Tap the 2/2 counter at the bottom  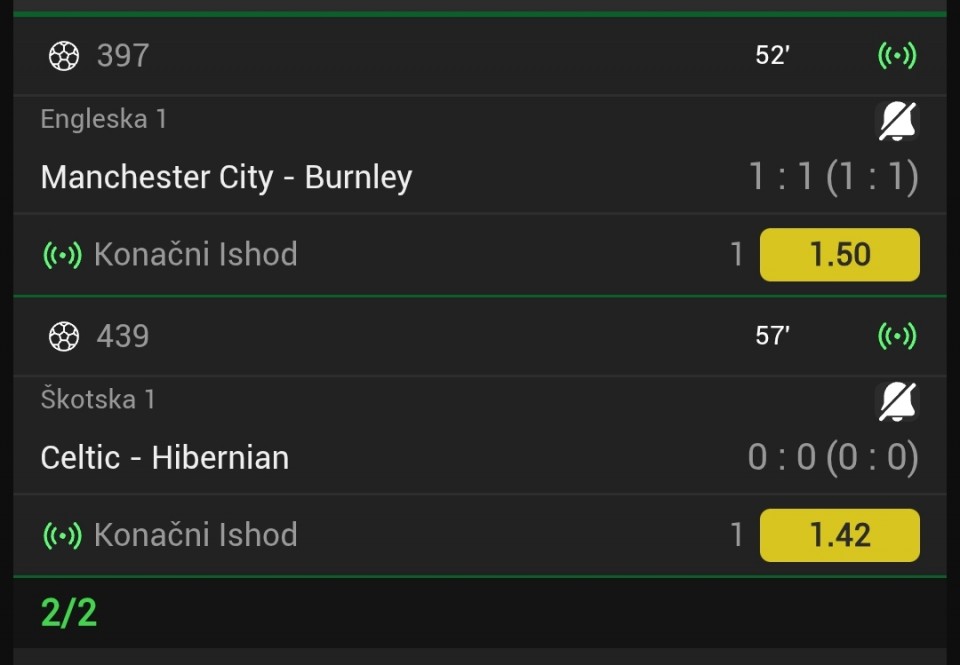(x=69, y=612)
